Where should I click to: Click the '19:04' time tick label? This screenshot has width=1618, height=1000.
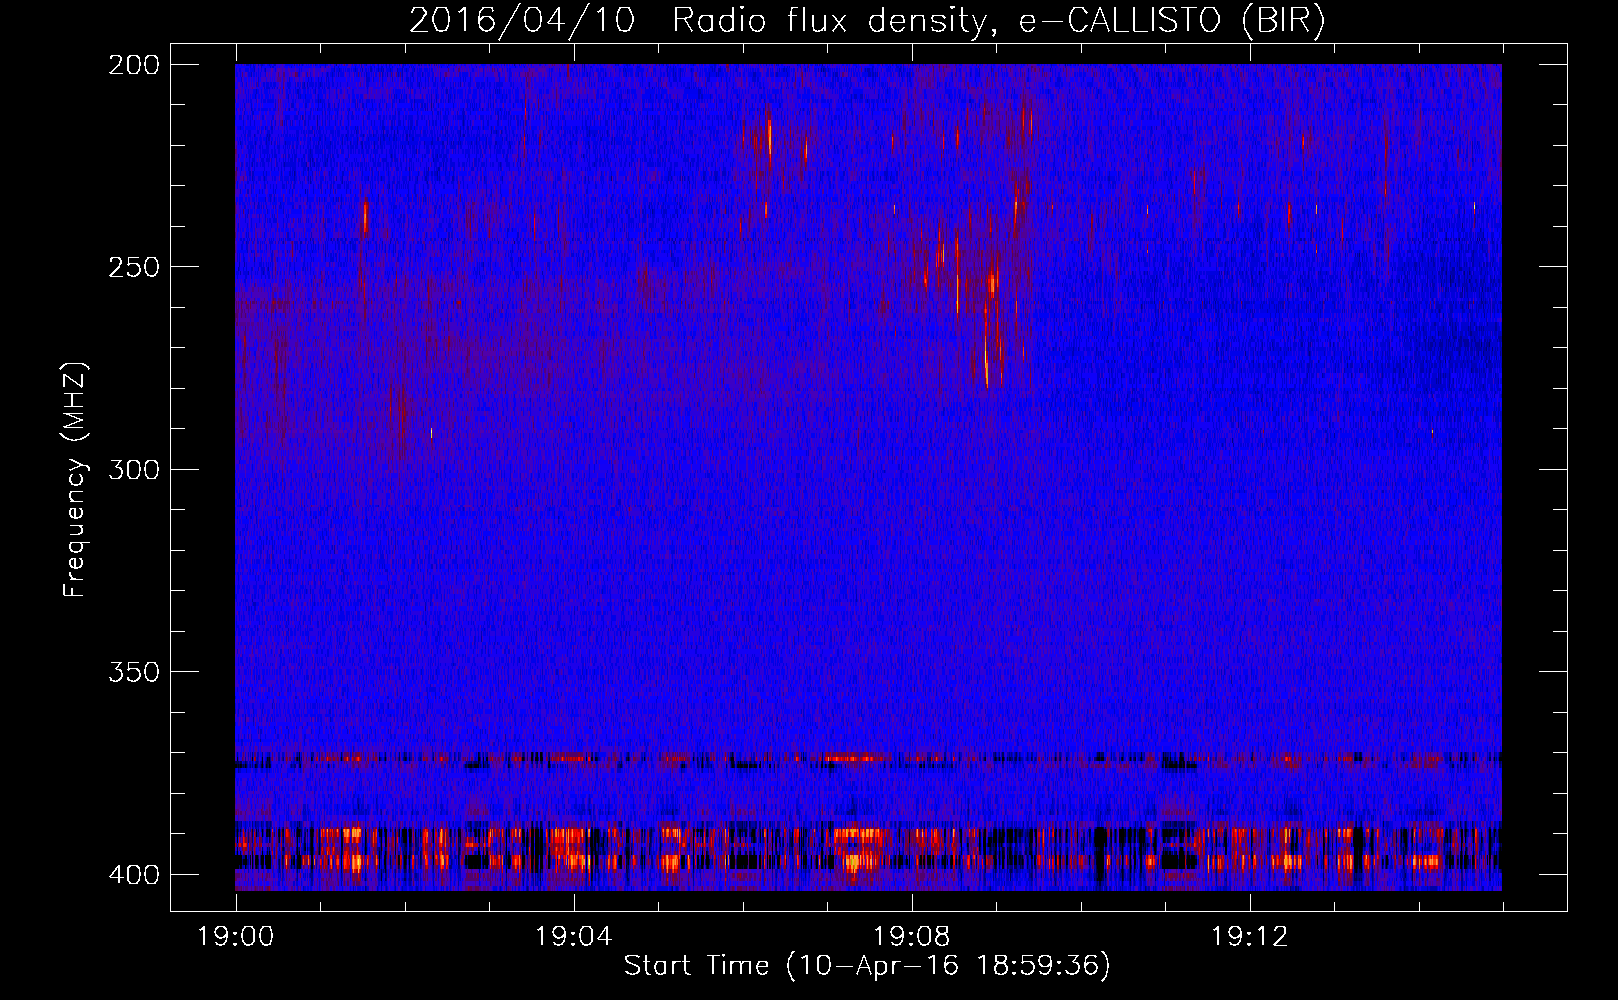point(574,937)
